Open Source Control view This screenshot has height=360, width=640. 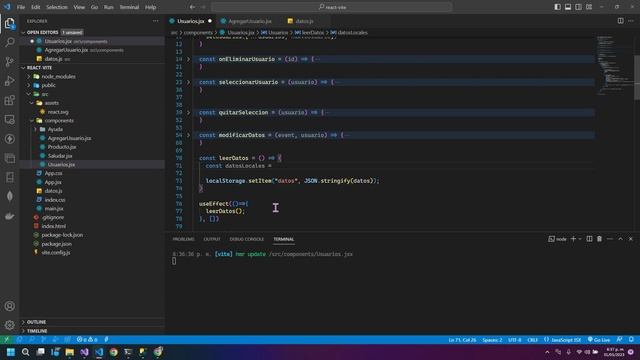click(9, 62)
